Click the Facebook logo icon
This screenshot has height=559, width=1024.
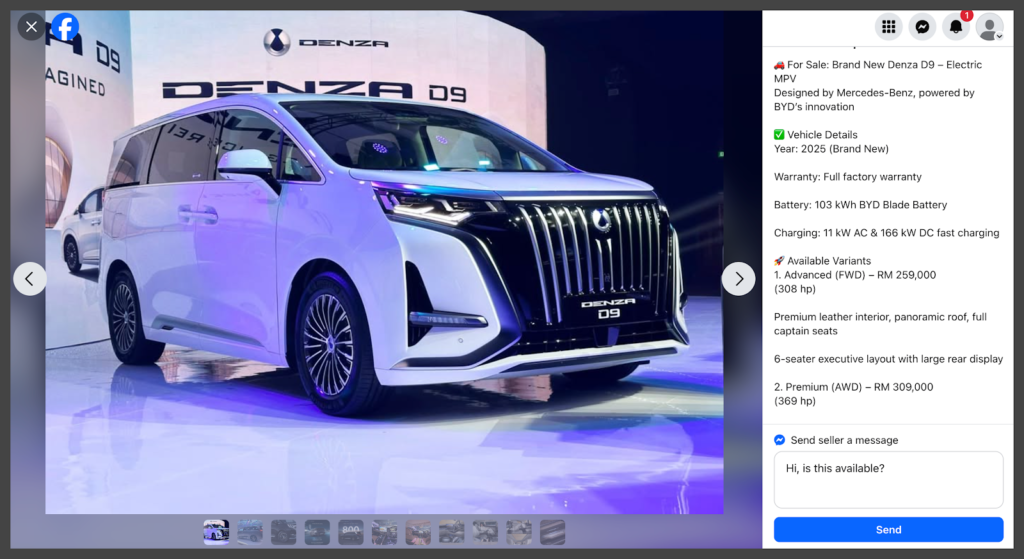(66, 27)
